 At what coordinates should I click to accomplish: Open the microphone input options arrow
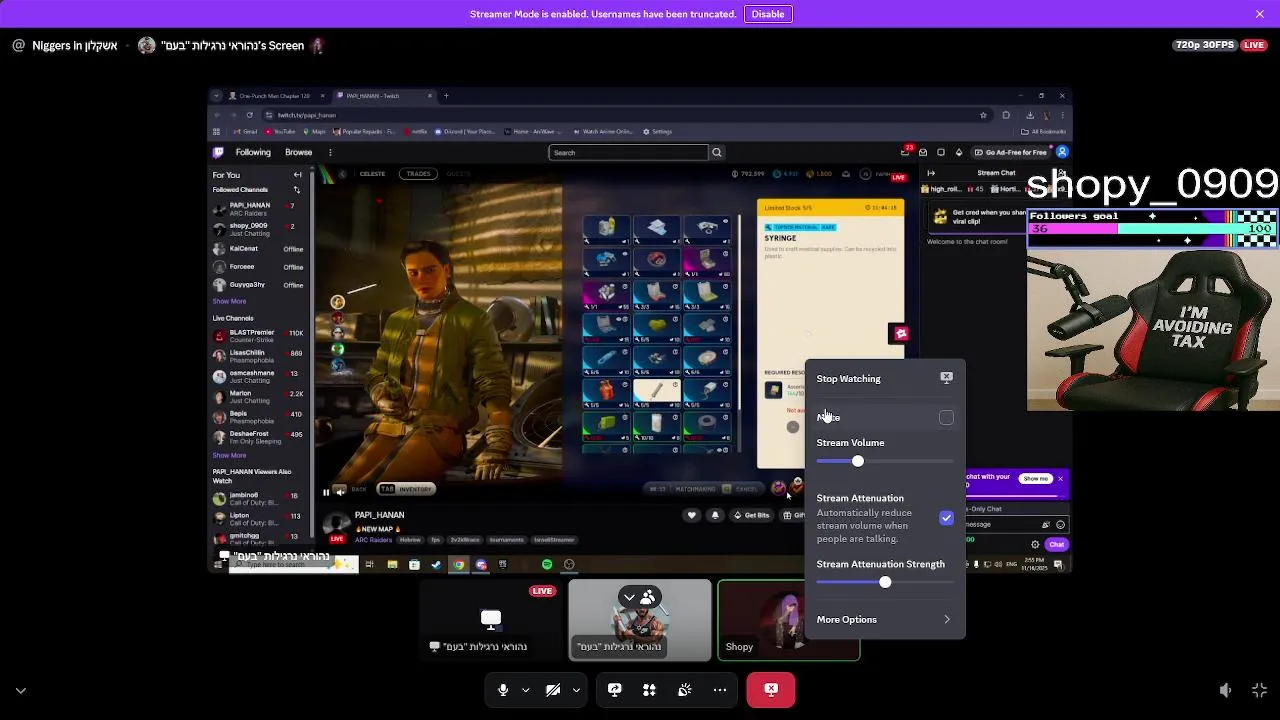click(525, 690)
